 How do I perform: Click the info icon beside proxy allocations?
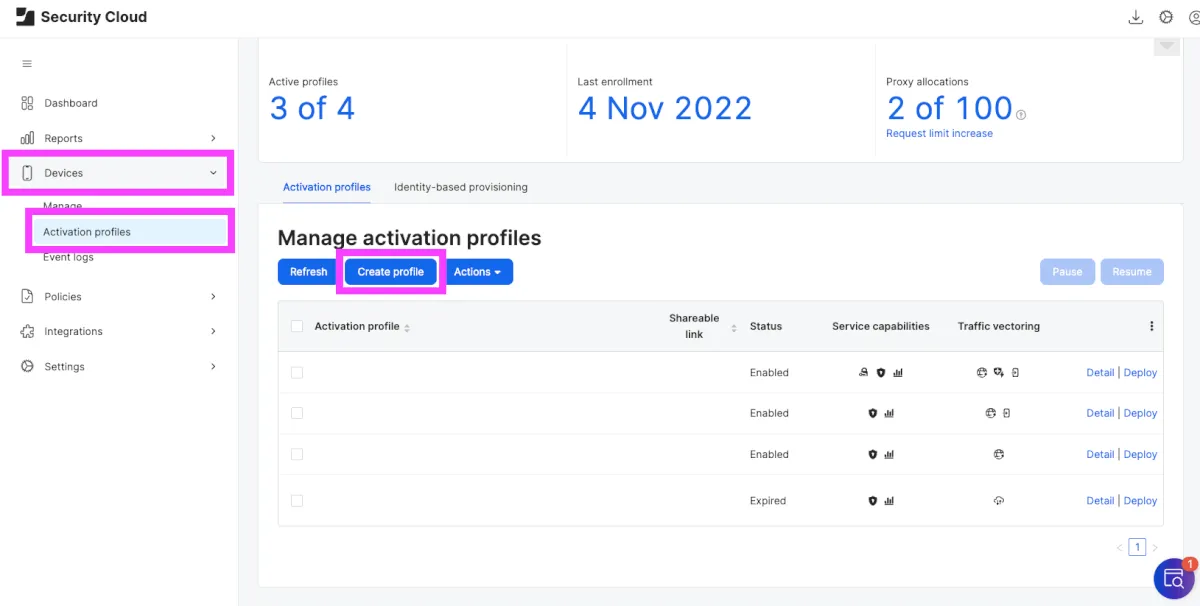[x=1021, y=115]
